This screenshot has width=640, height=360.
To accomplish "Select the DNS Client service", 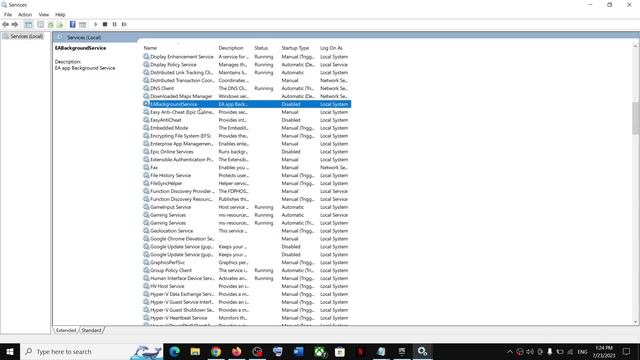I will point(247,88).
